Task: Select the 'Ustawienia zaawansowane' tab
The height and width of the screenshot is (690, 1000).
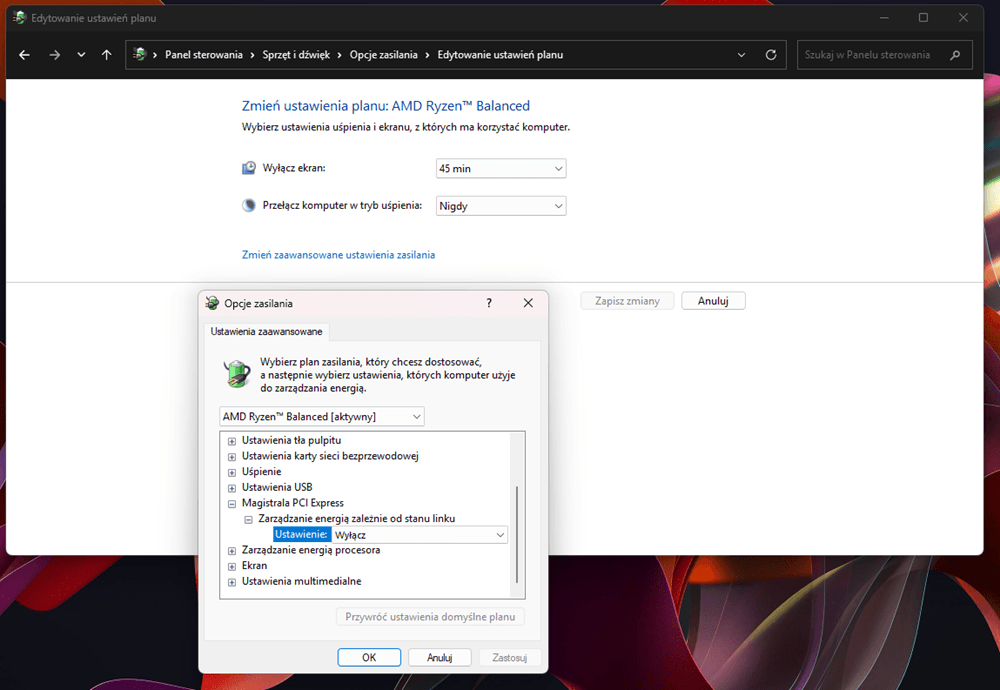Action: 267,332
